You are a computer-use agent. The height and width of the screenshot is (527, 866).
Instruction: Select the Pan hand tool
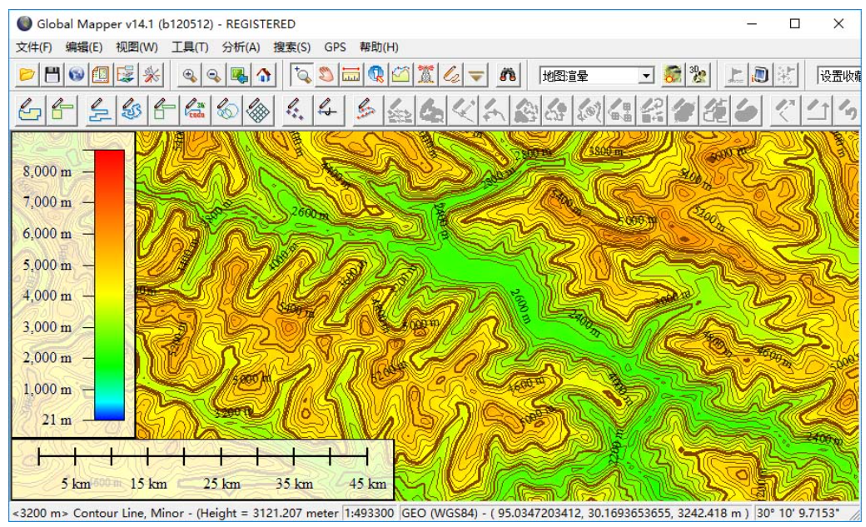click(326, 75)
